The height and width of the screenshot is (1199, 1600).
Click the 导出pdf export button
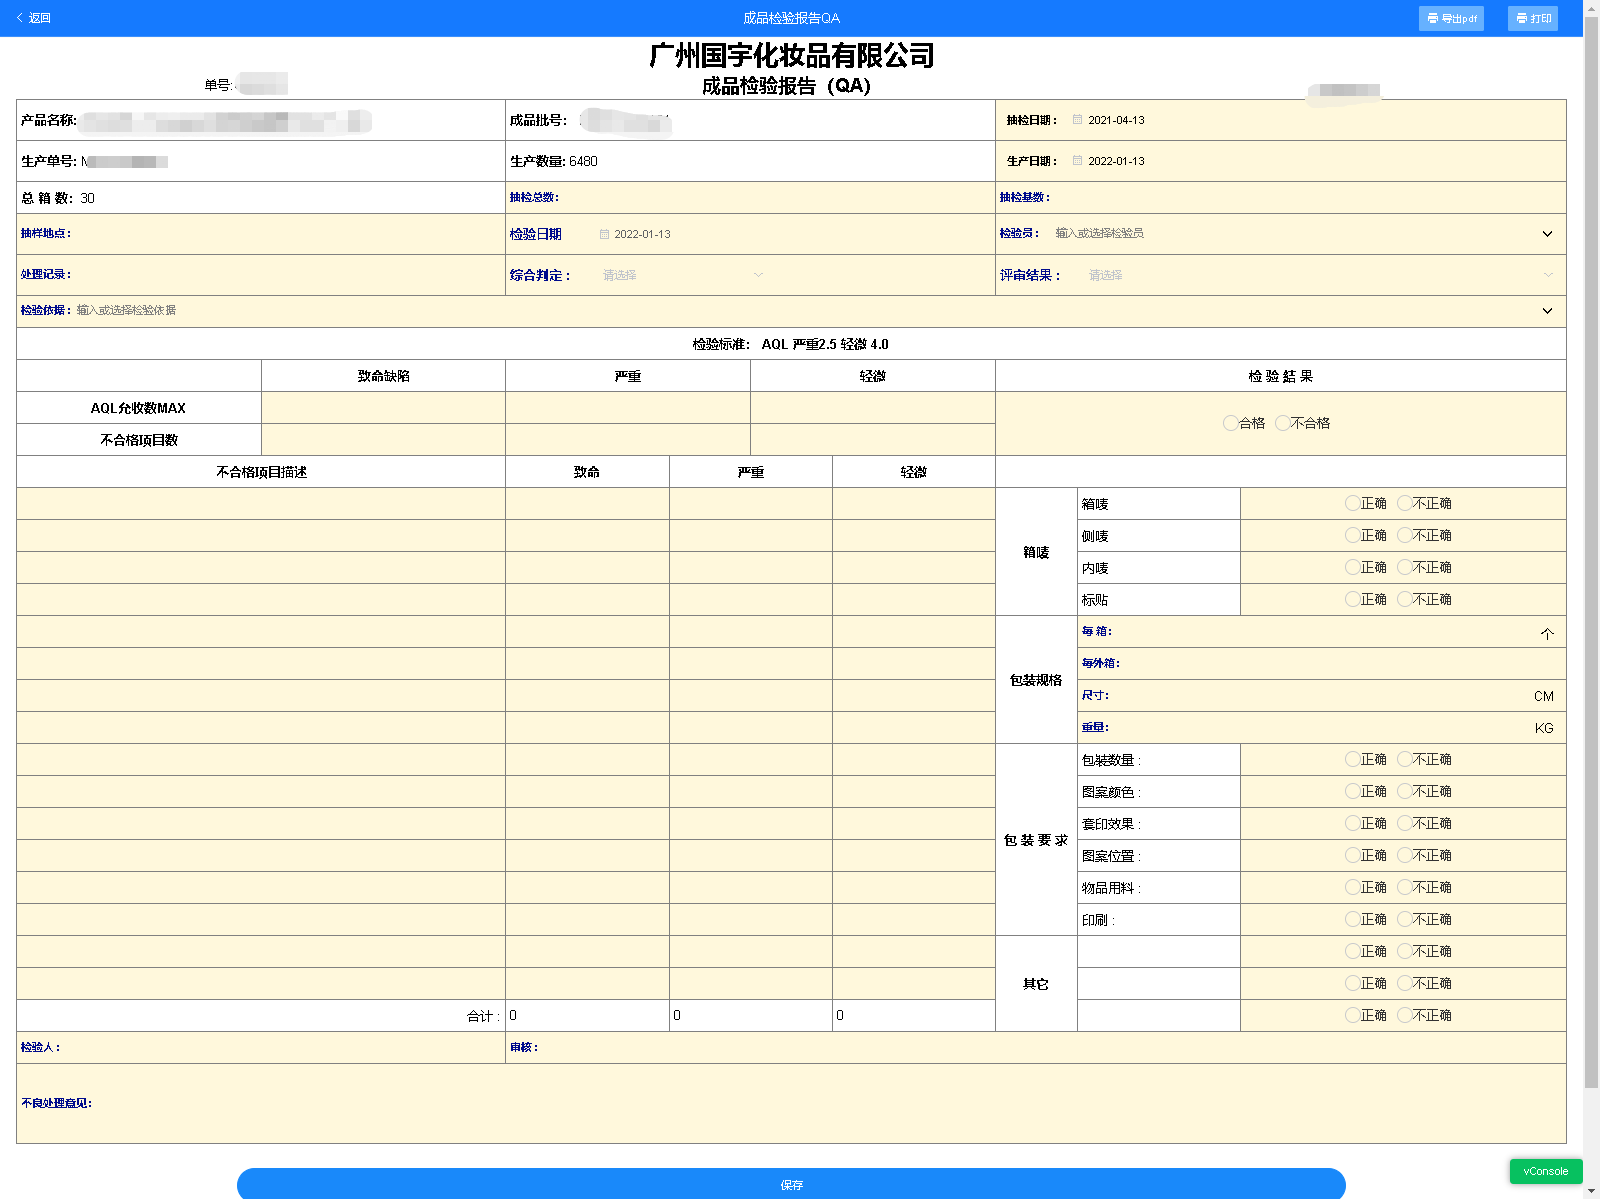[1450, 18]
